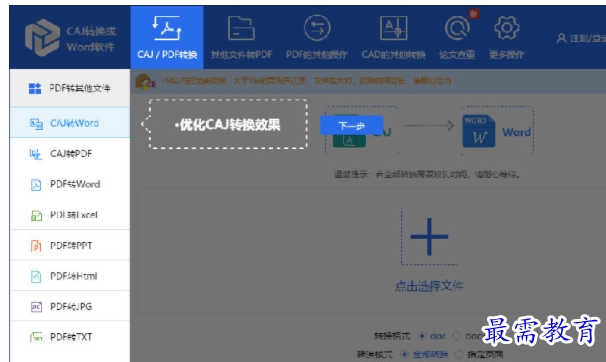Screen dimensions: 606x362
Task: Click the orange file-size notice text
Action: pyautogui.click(x=306, y=81)
